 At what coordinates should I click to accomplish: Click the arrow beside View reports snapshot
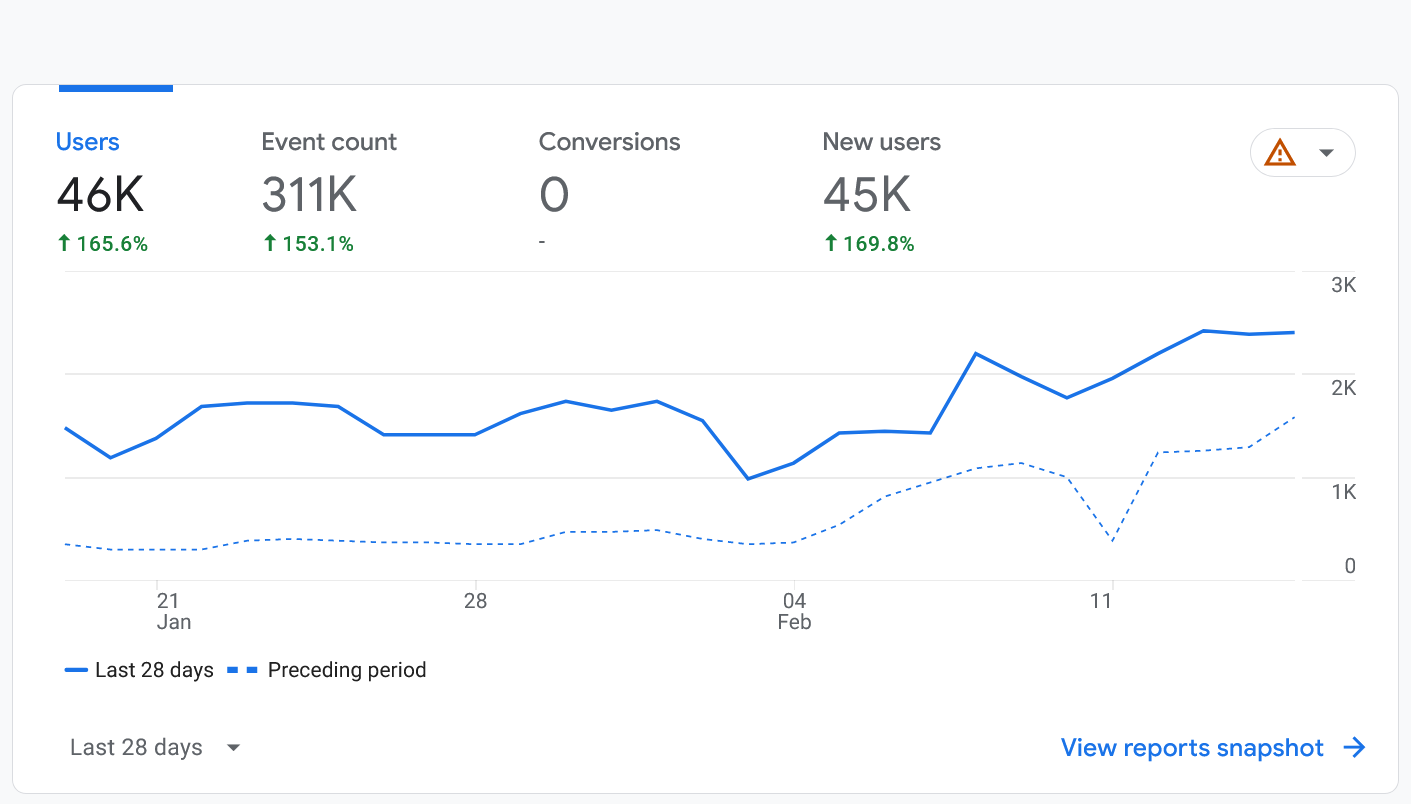coord(1356,747)
